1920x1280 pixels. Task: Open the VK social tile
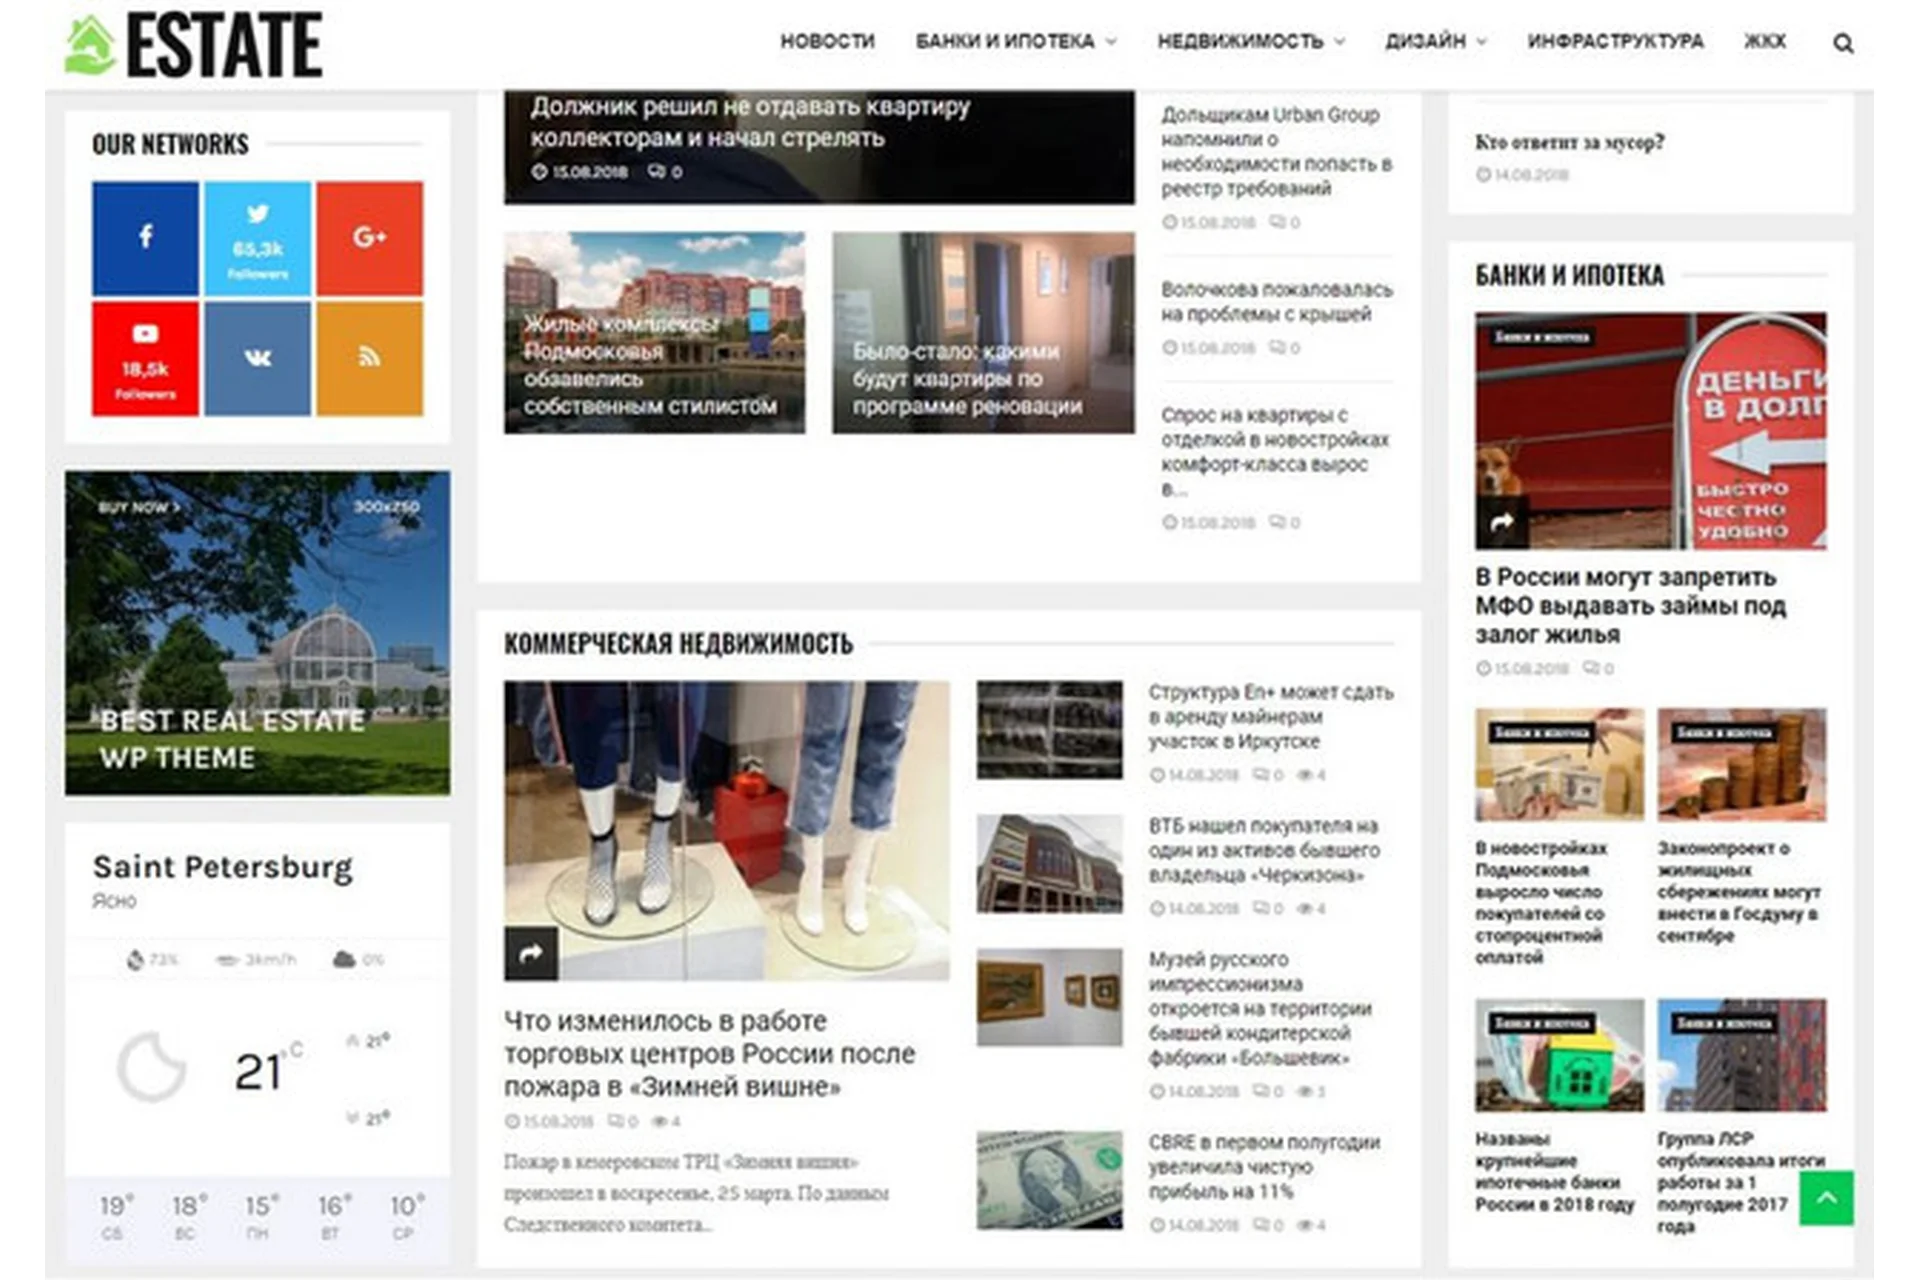257,358
